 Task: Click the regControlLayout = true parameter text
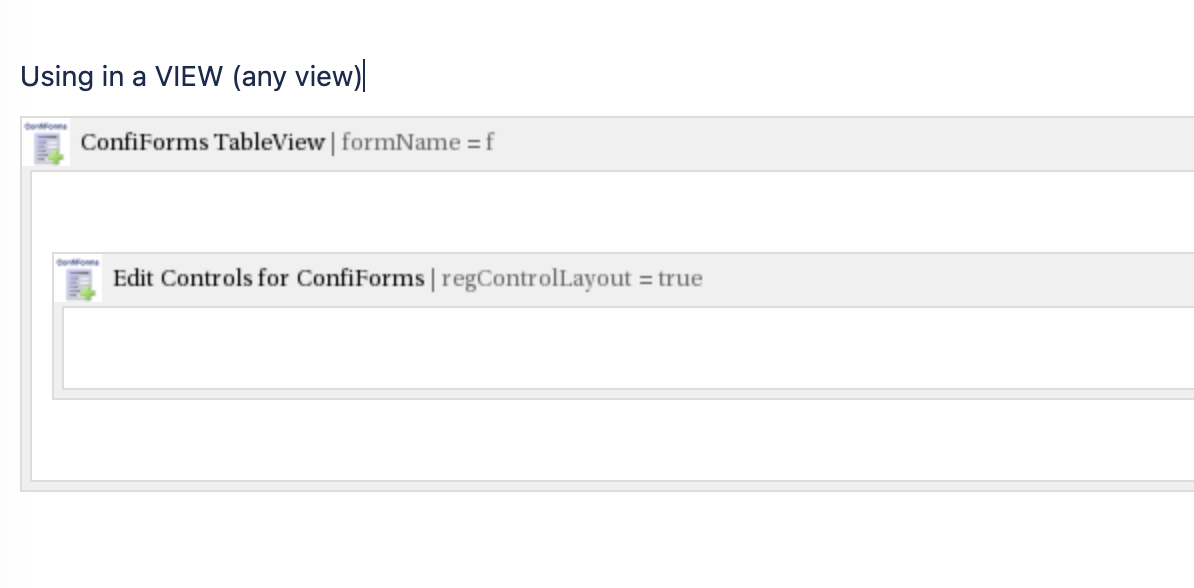[573, 279]
